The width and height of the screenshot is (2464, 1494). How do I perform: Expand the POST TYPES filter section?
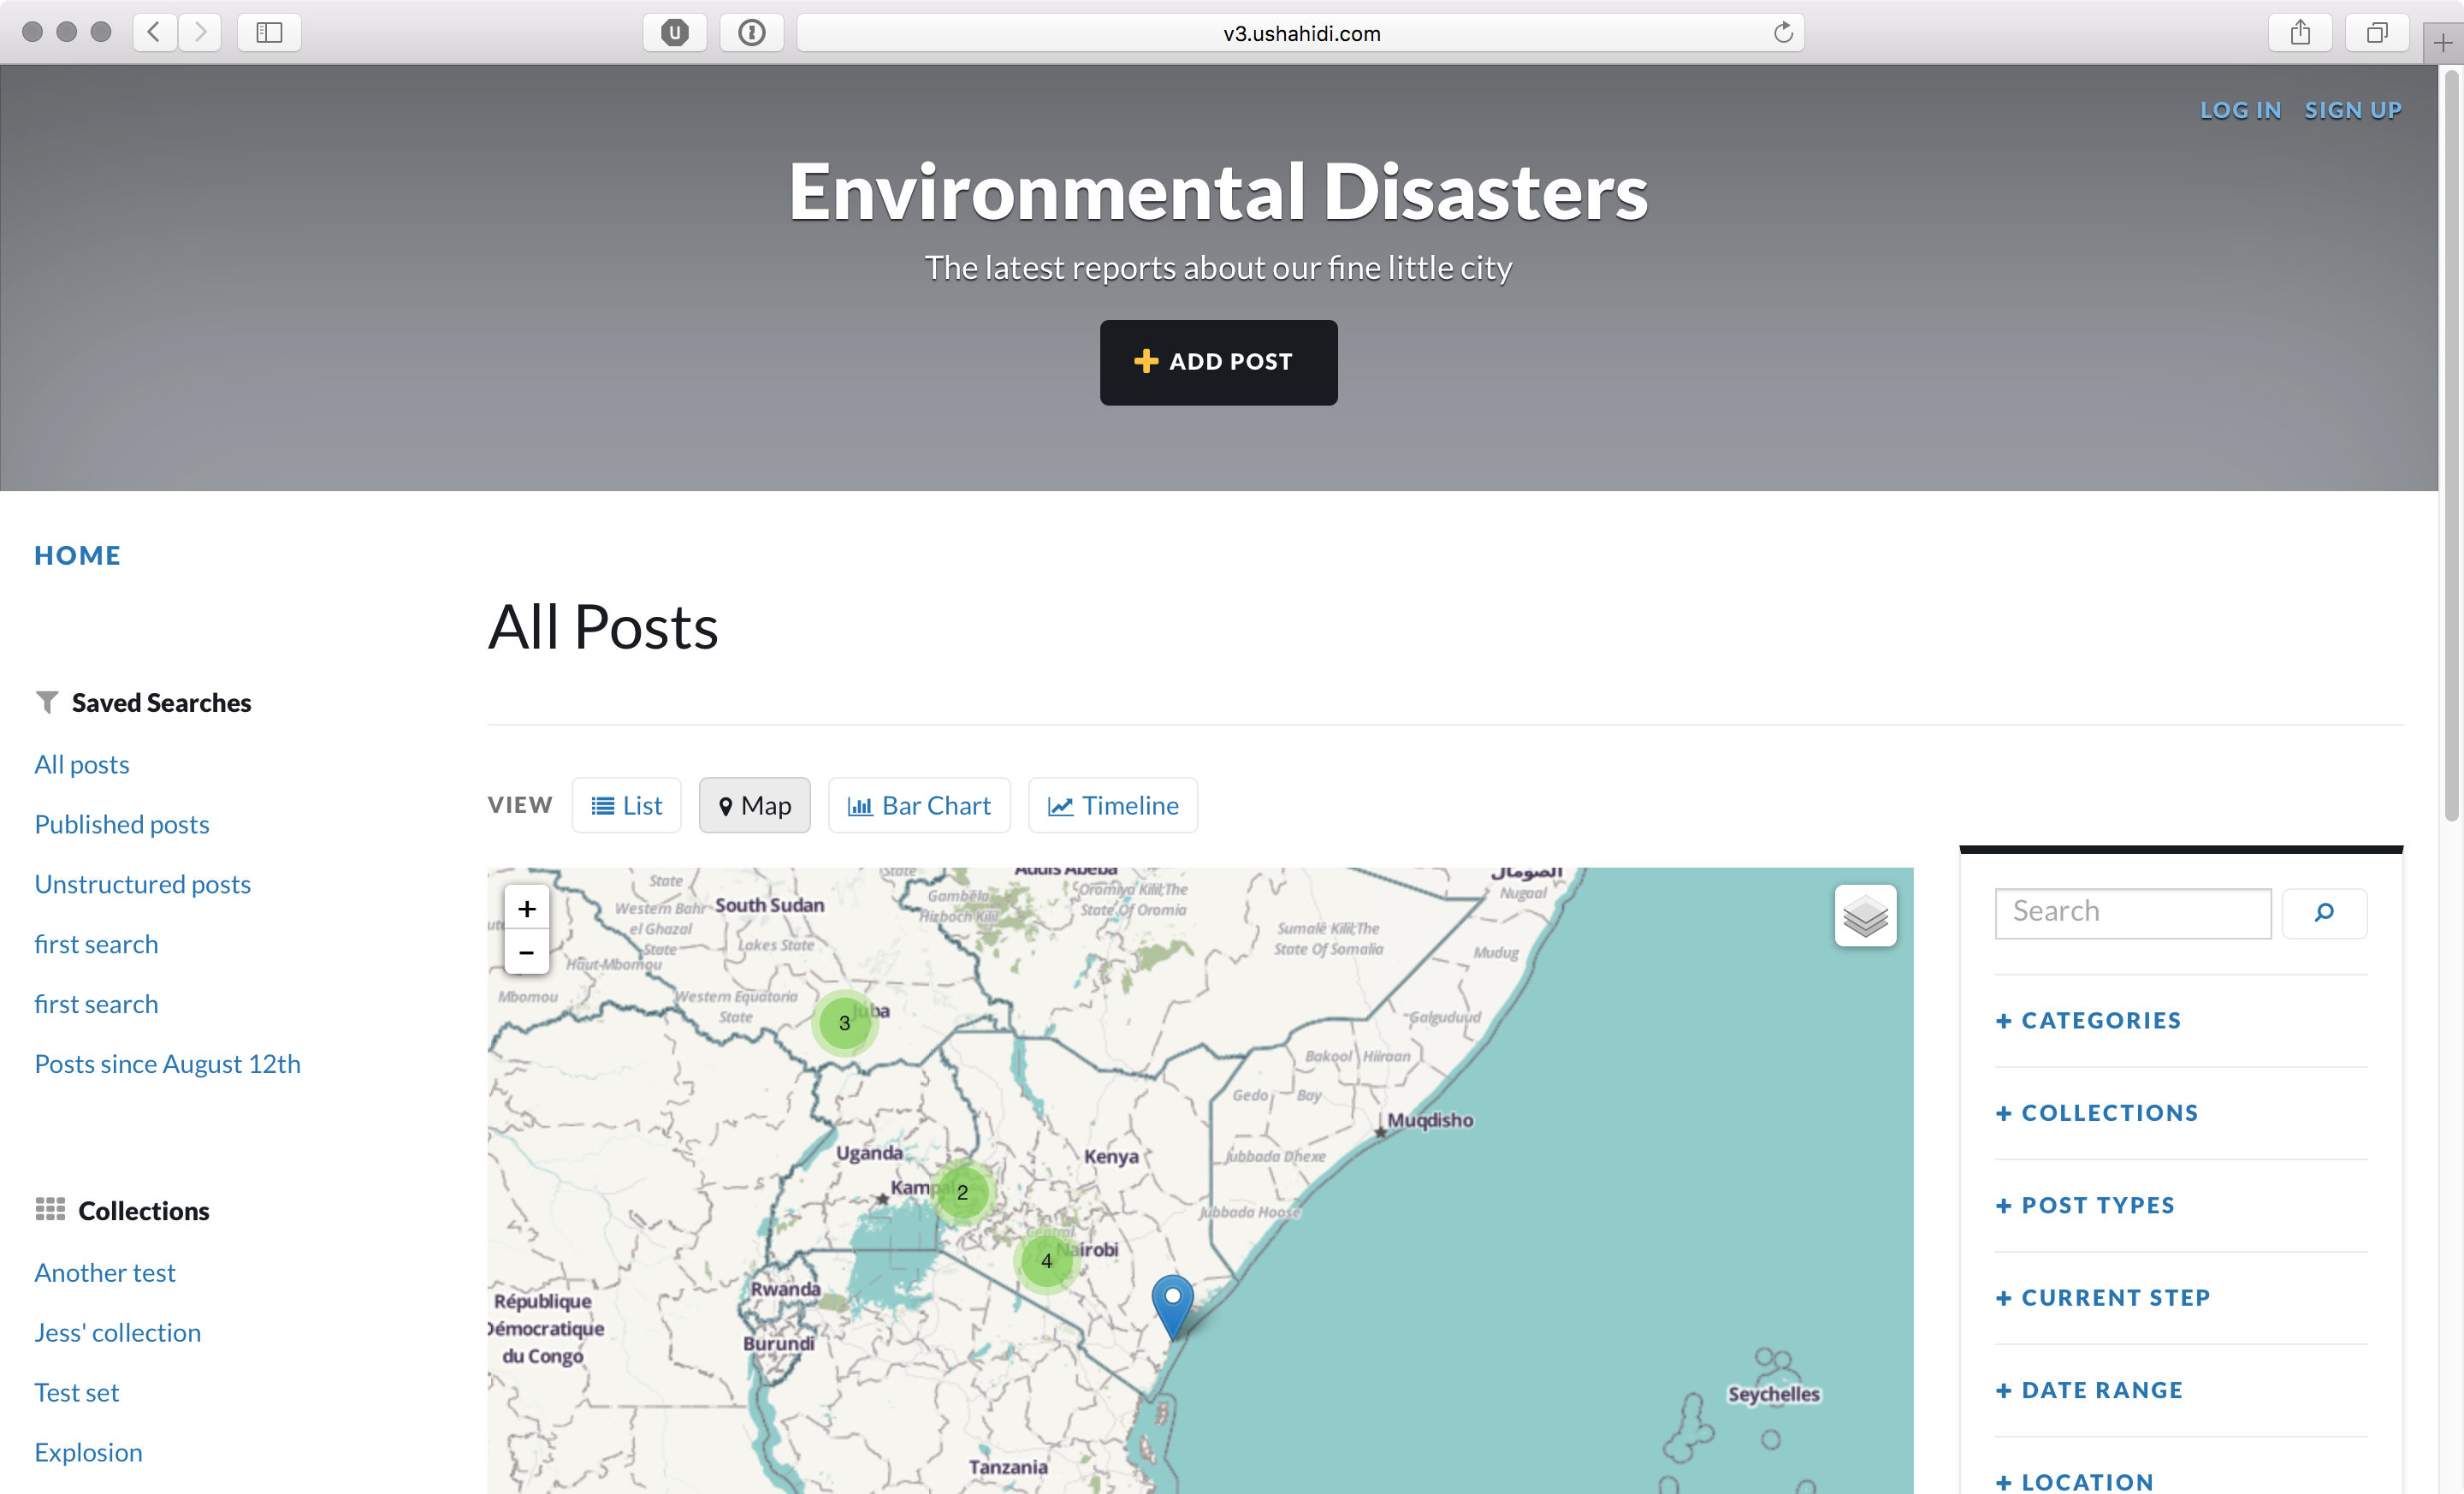click(2084, 1204)
